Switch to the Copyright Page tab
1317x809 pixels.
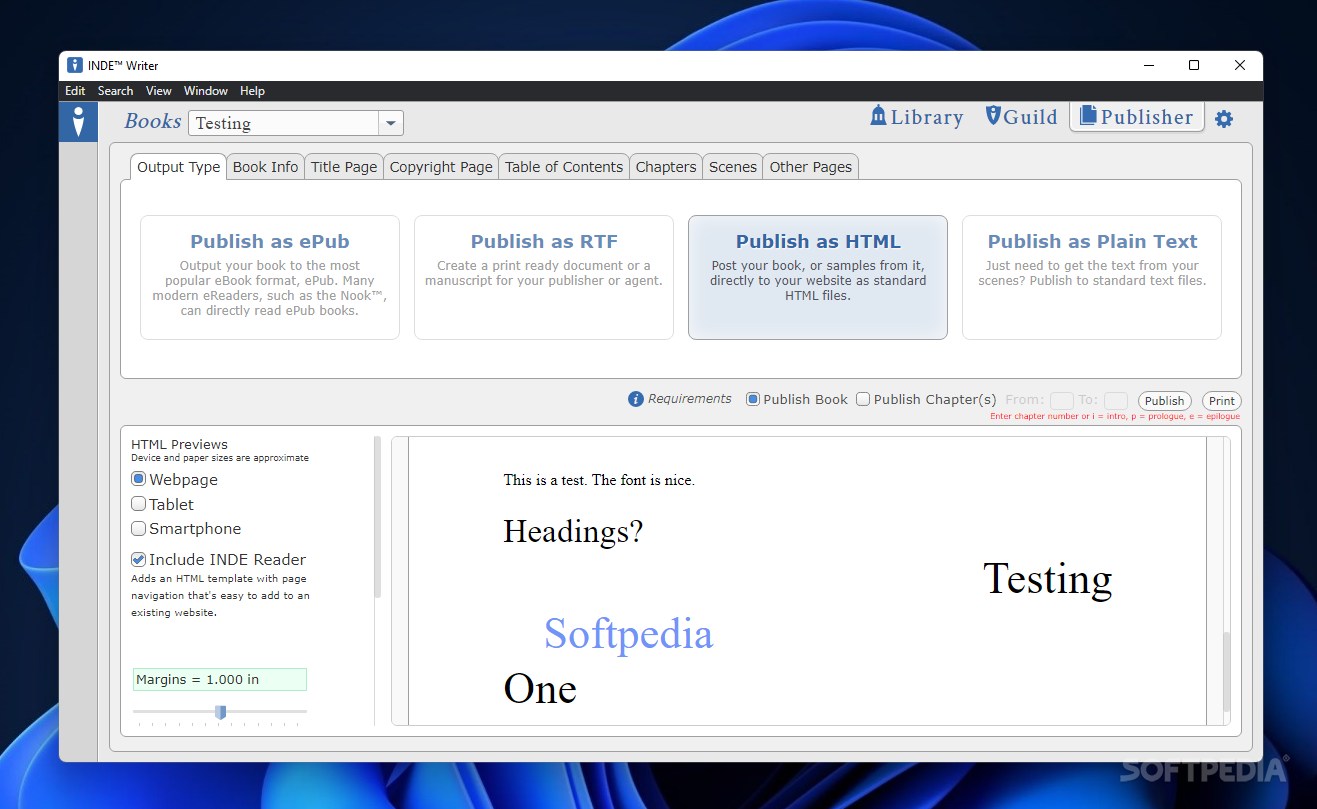point(441,167)
